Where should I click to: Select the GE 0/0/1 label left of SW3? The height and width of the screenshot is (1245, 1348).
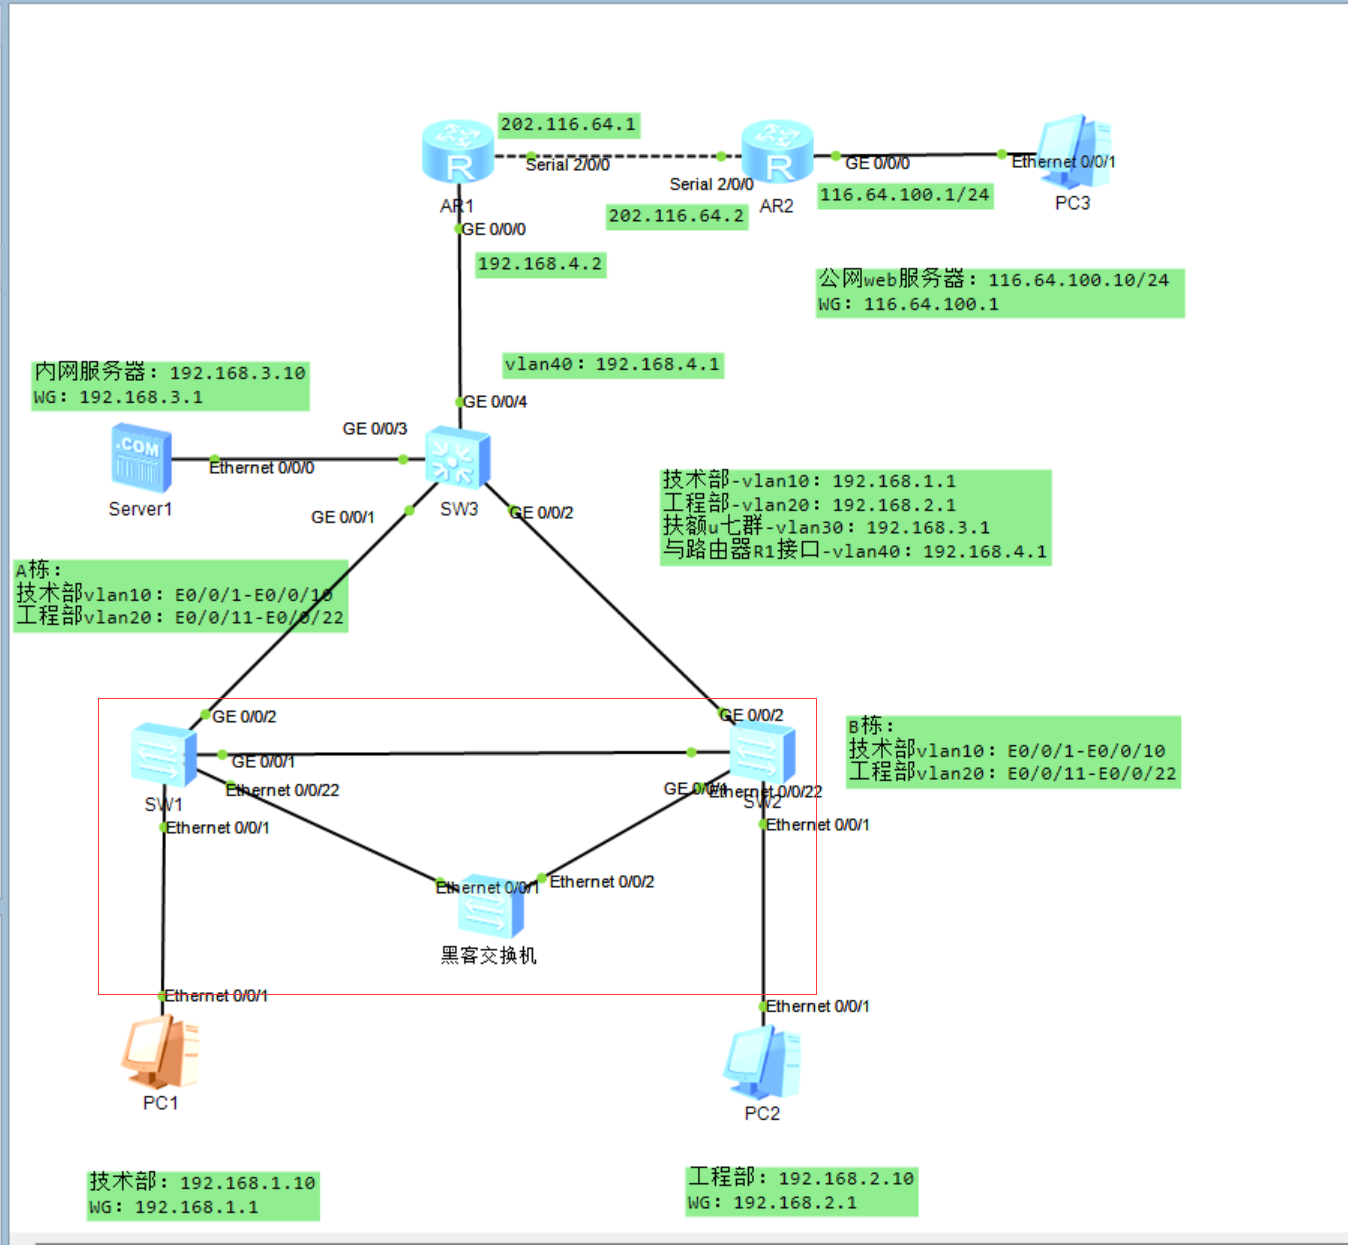click(343, 518)
